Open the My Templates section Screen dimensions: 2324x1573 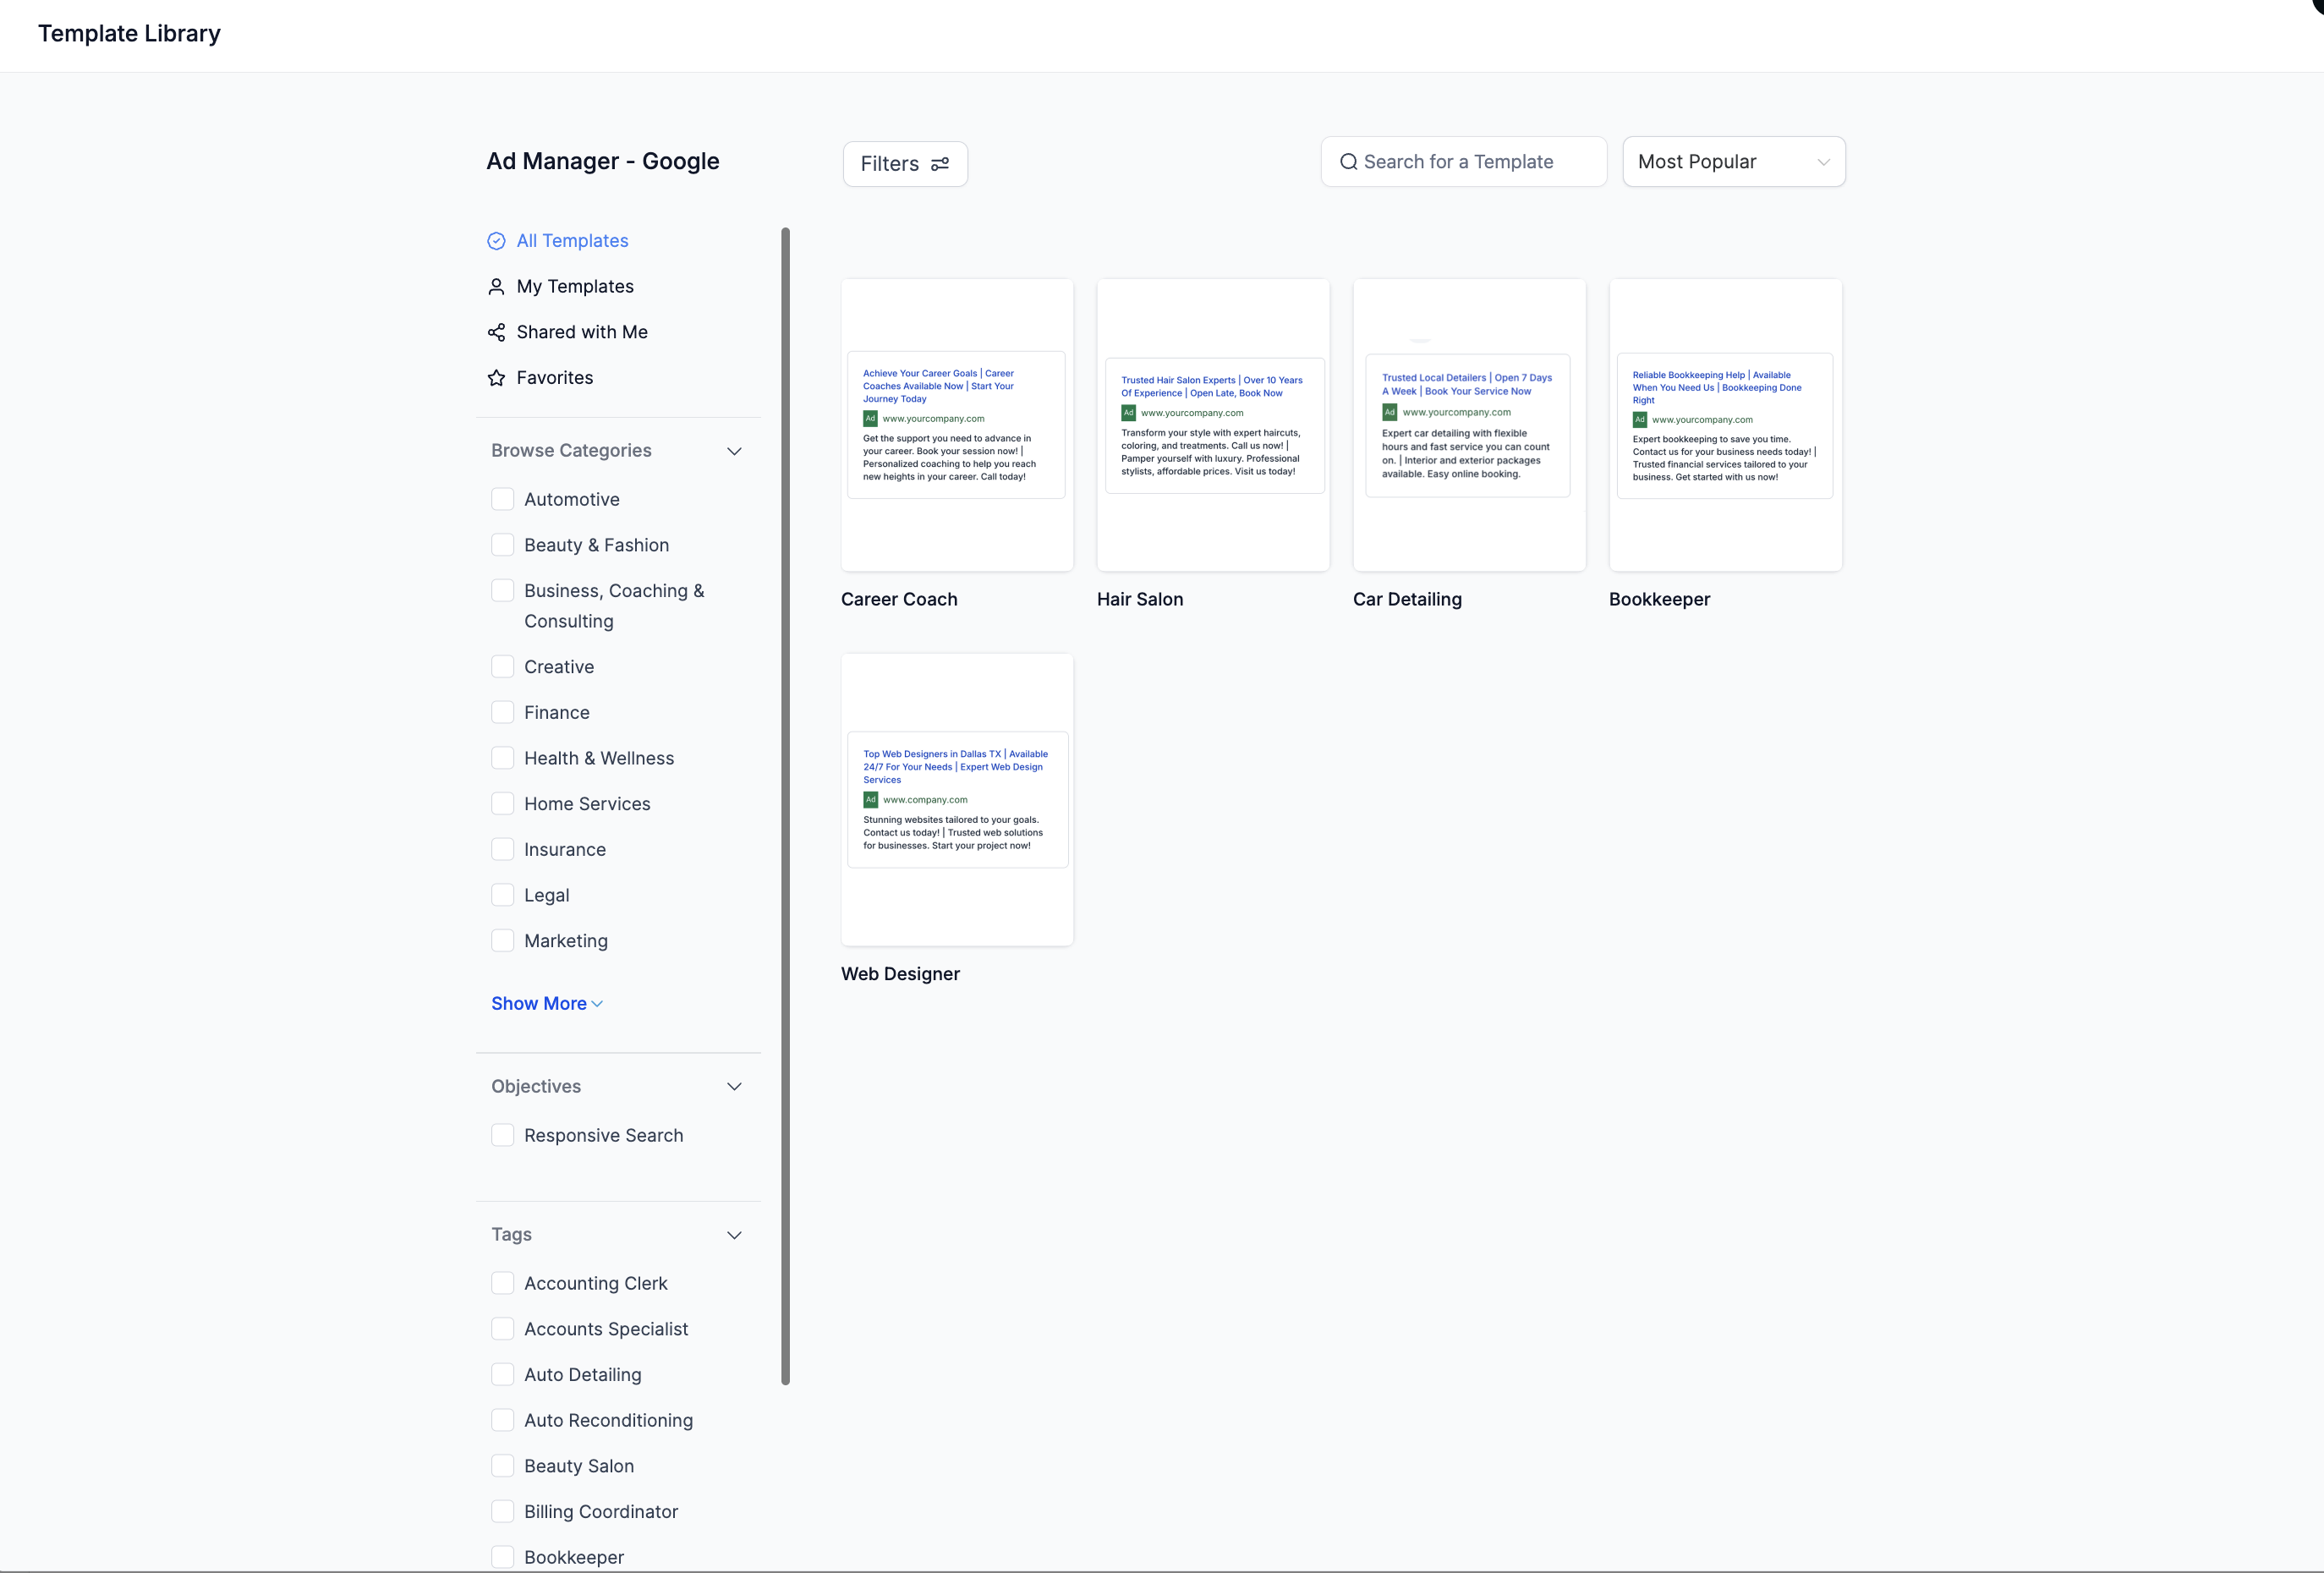575,287
